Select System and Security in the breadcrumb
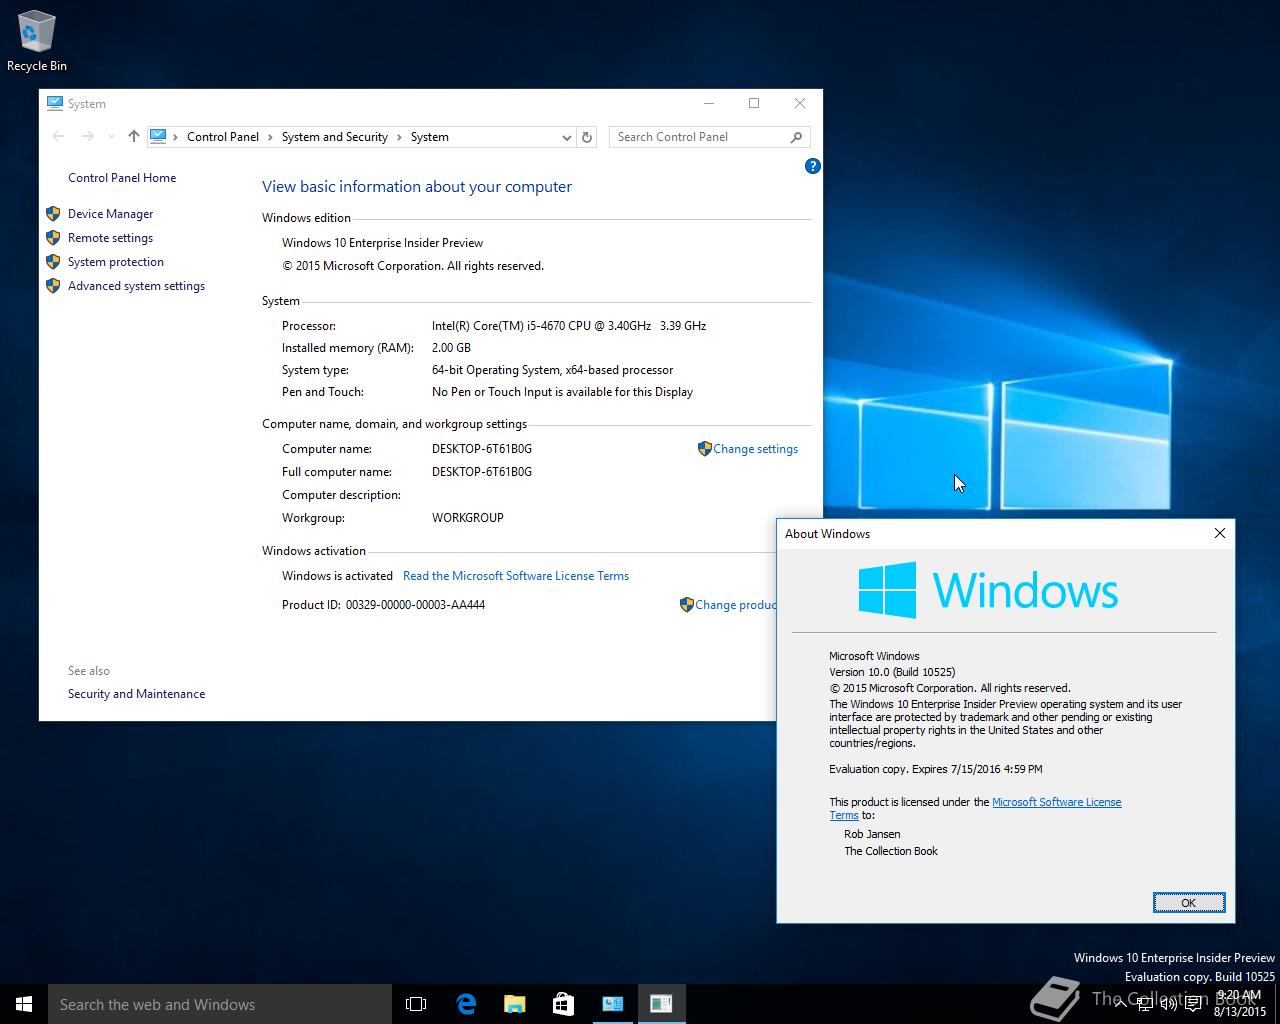 pos(334,137)
